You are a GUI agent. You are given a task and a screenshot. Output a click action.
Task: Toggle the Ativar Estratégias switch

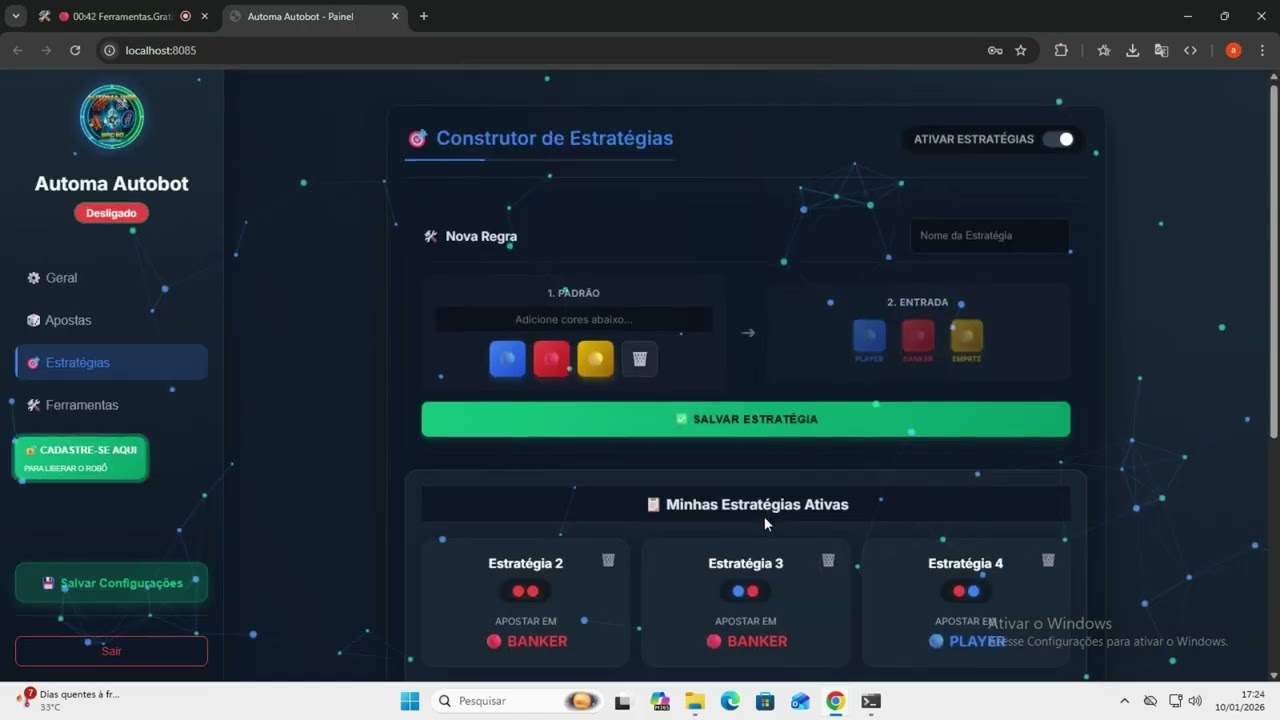point(1058,139)
